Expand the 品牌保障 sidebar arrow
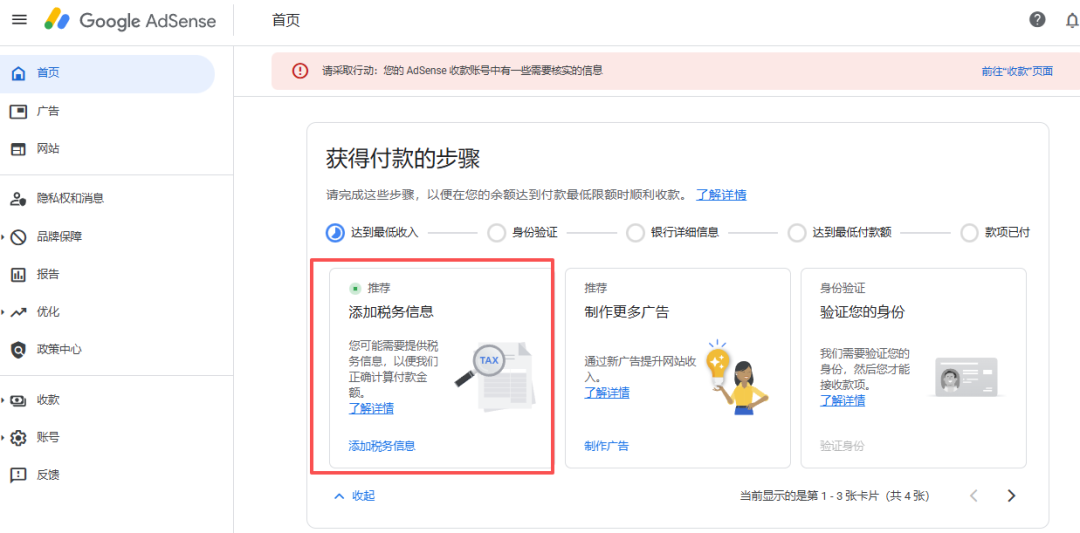1080x533 pixels. (x=3, y=237)
